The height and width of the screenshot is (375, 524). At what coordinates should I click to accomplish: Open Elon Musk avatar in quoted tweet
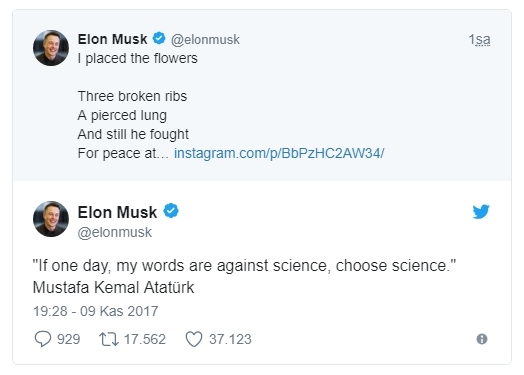[51, 48]
